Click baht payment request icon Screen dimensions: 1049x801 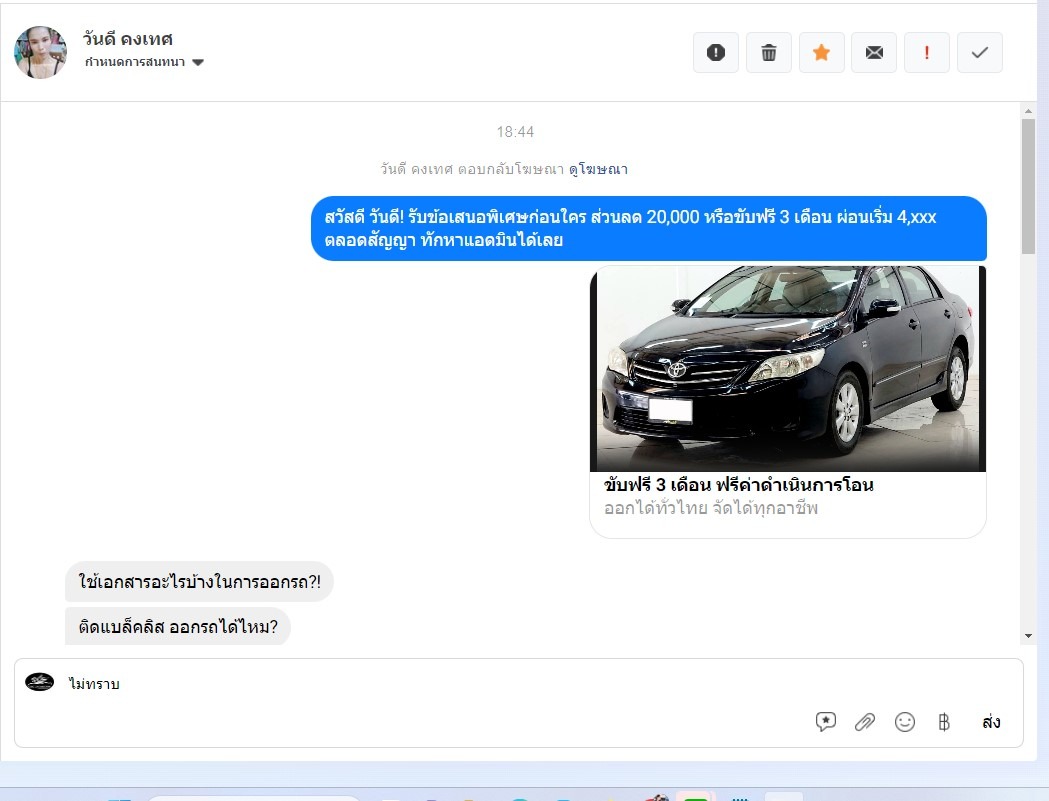(x=944, y=722)
